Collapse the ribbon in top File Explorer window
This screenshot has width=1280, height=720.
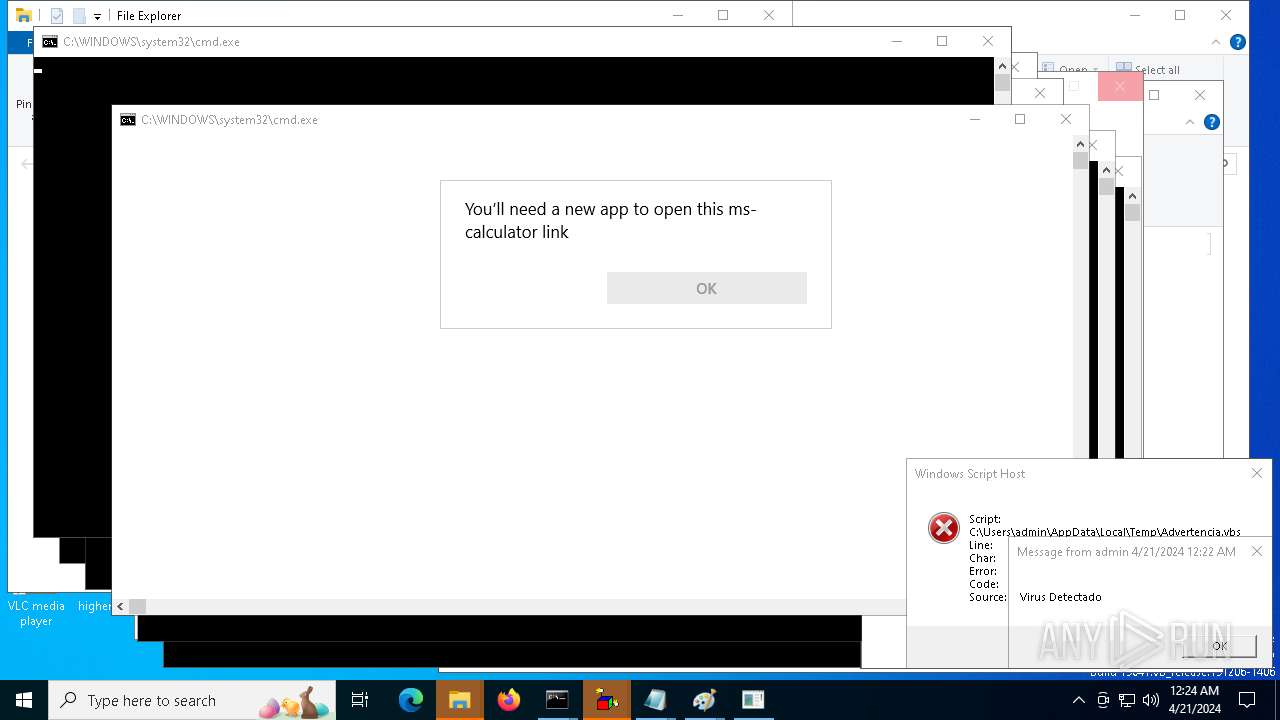[1217, 42]
